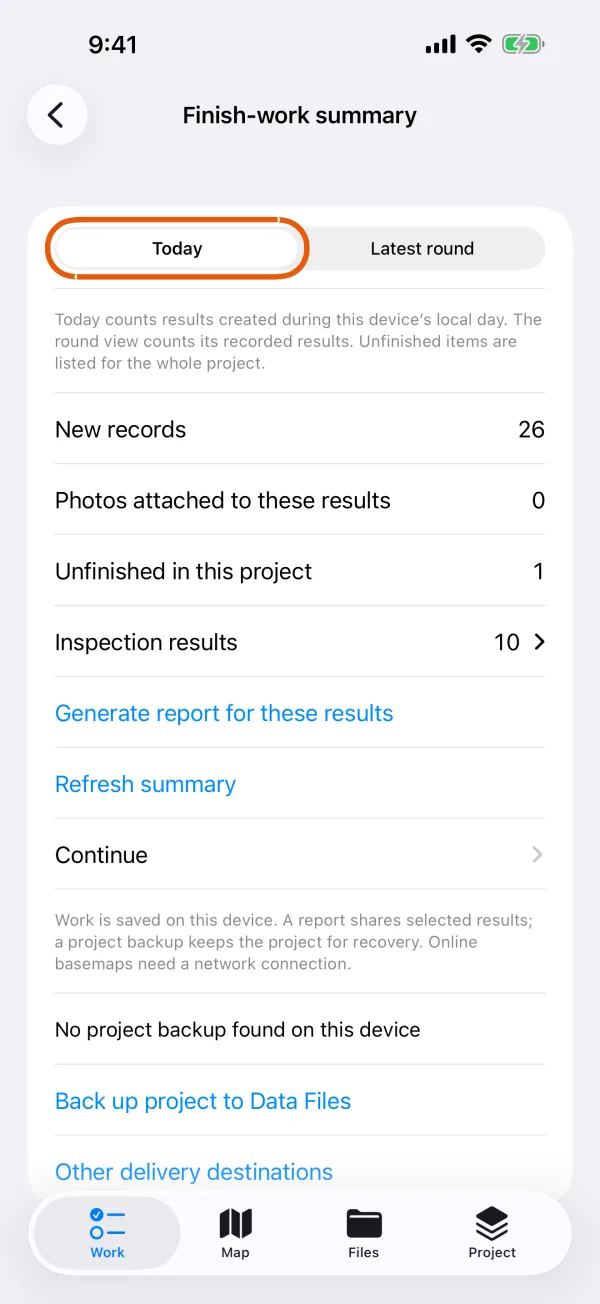Select the Today segment

[177, 248]
